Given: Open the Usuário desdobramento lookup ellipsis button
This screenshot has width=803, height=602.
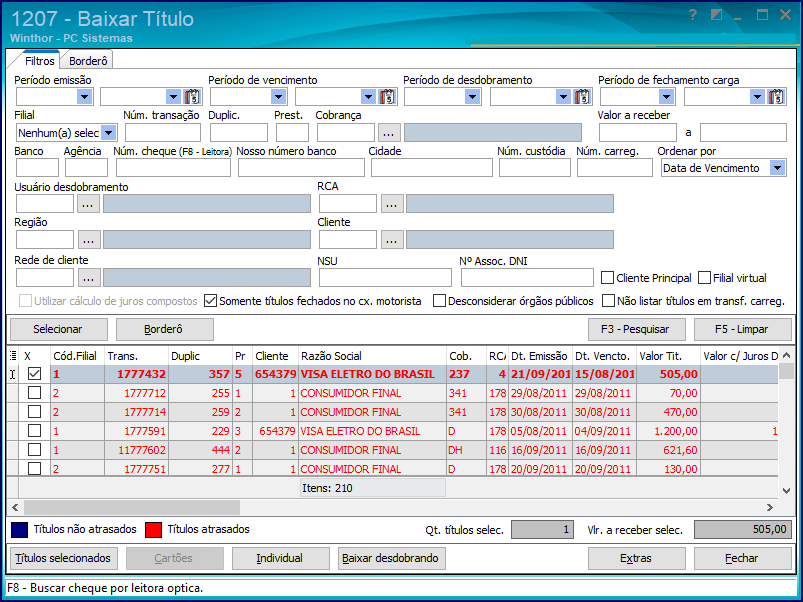Looking at the screenshot, I should coord(88,204).
